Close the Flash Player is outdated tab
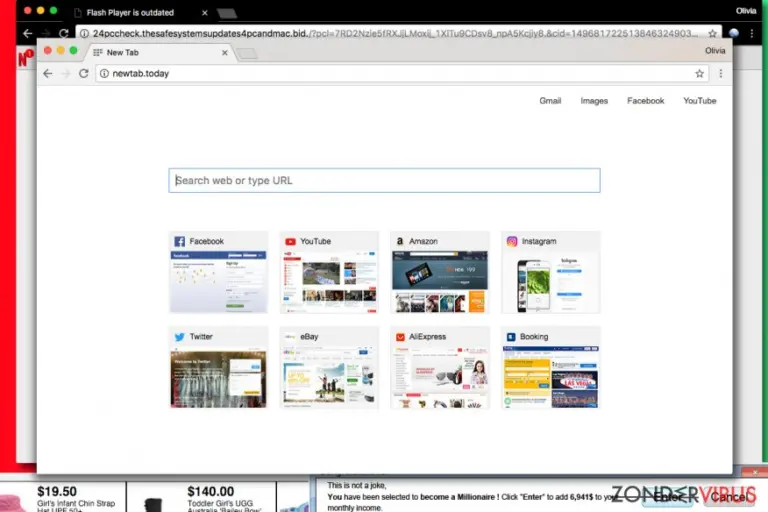768x512 pixels. pos(205,13)
